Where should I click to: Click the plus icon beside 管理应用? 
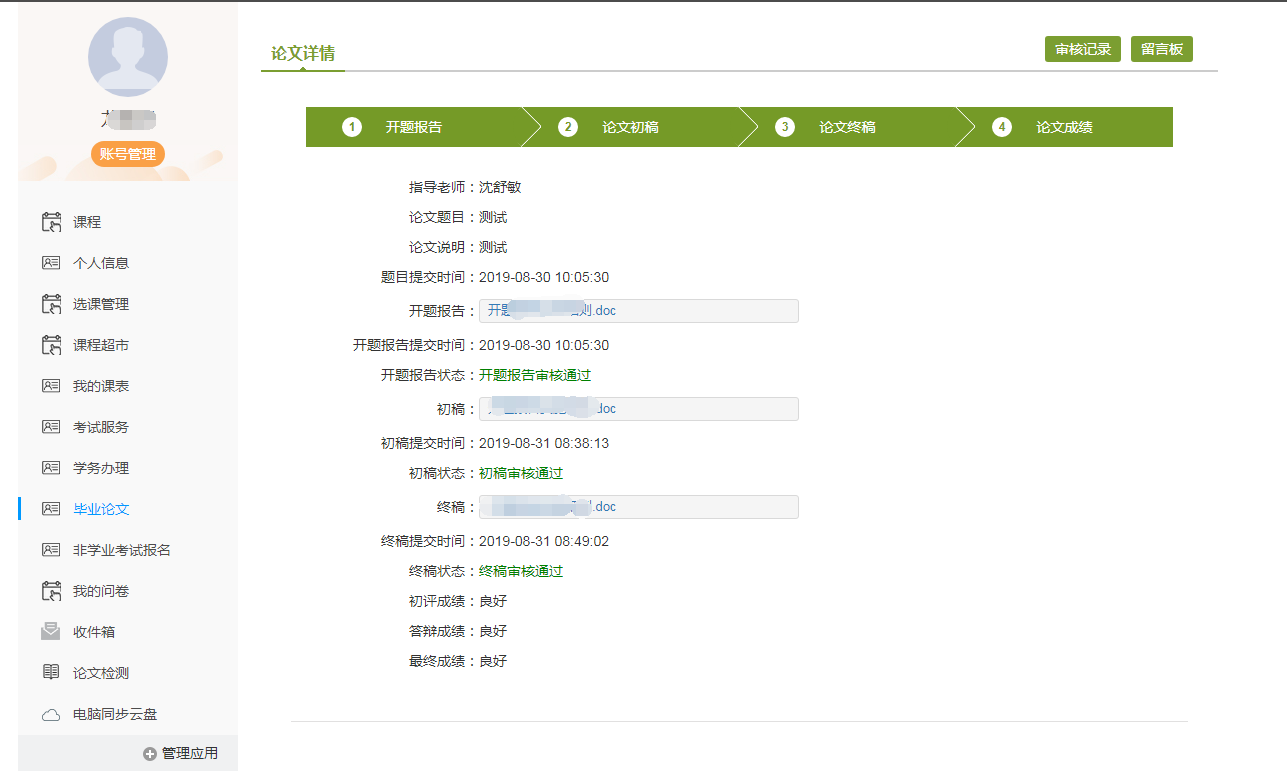(x=150, y=754)
